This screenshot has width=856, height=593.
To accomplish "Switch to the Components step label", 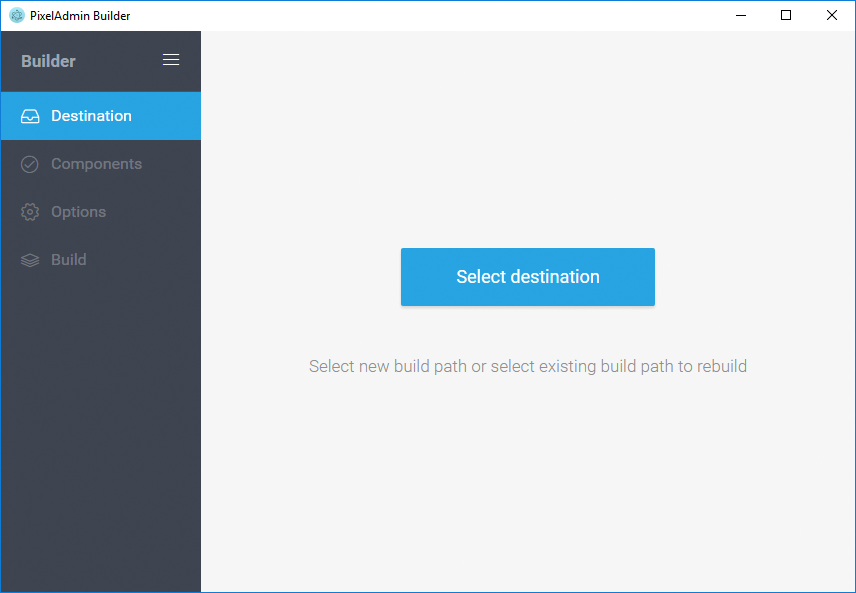I will tap(96, 164).
